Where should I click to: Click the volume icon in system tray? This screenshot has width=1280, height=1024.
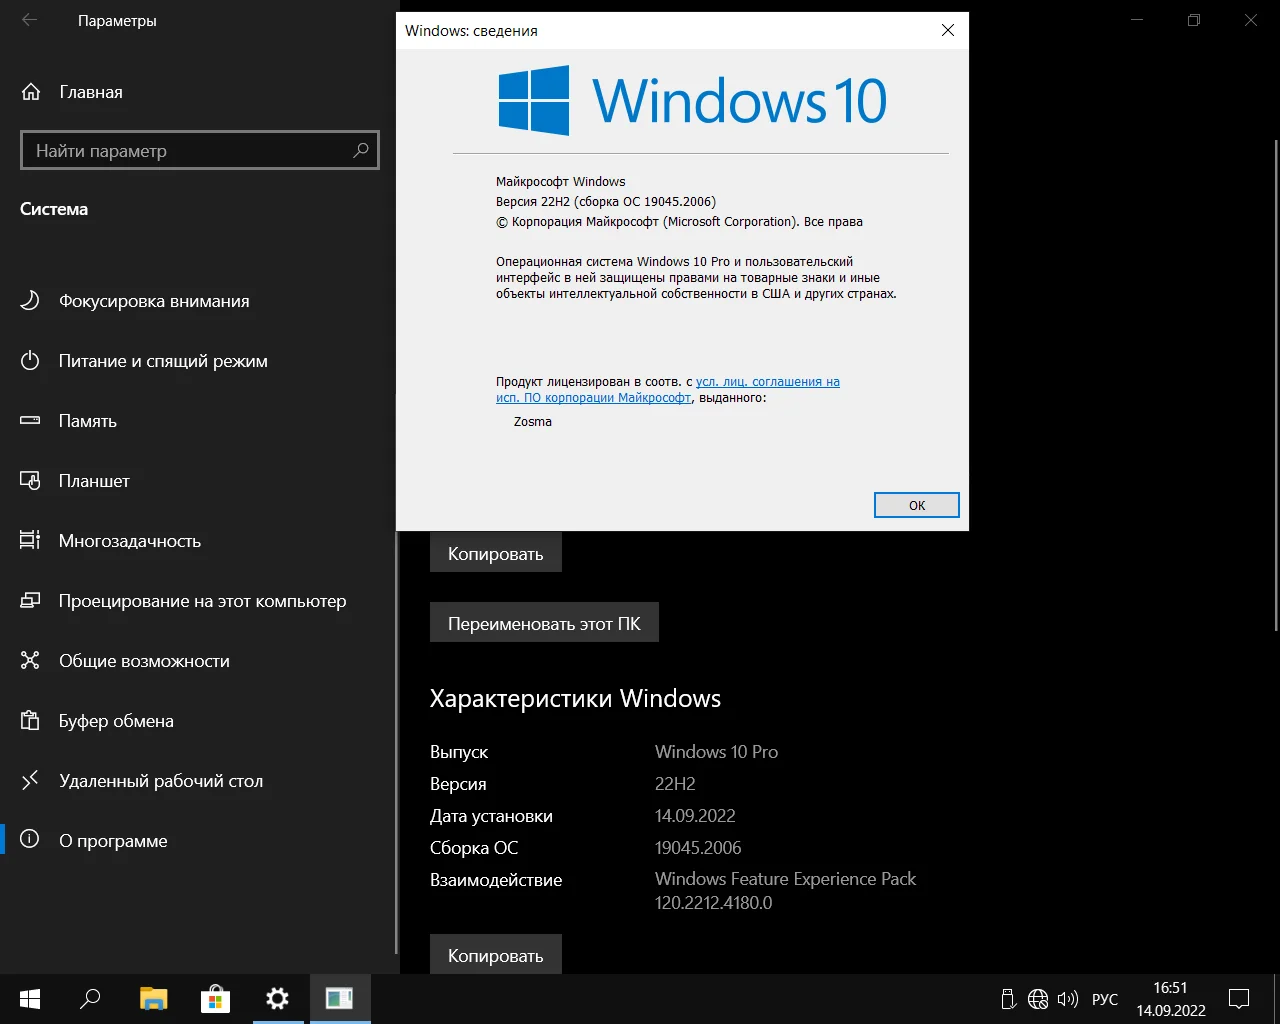pyautogui.click(x=1067, y=999)
